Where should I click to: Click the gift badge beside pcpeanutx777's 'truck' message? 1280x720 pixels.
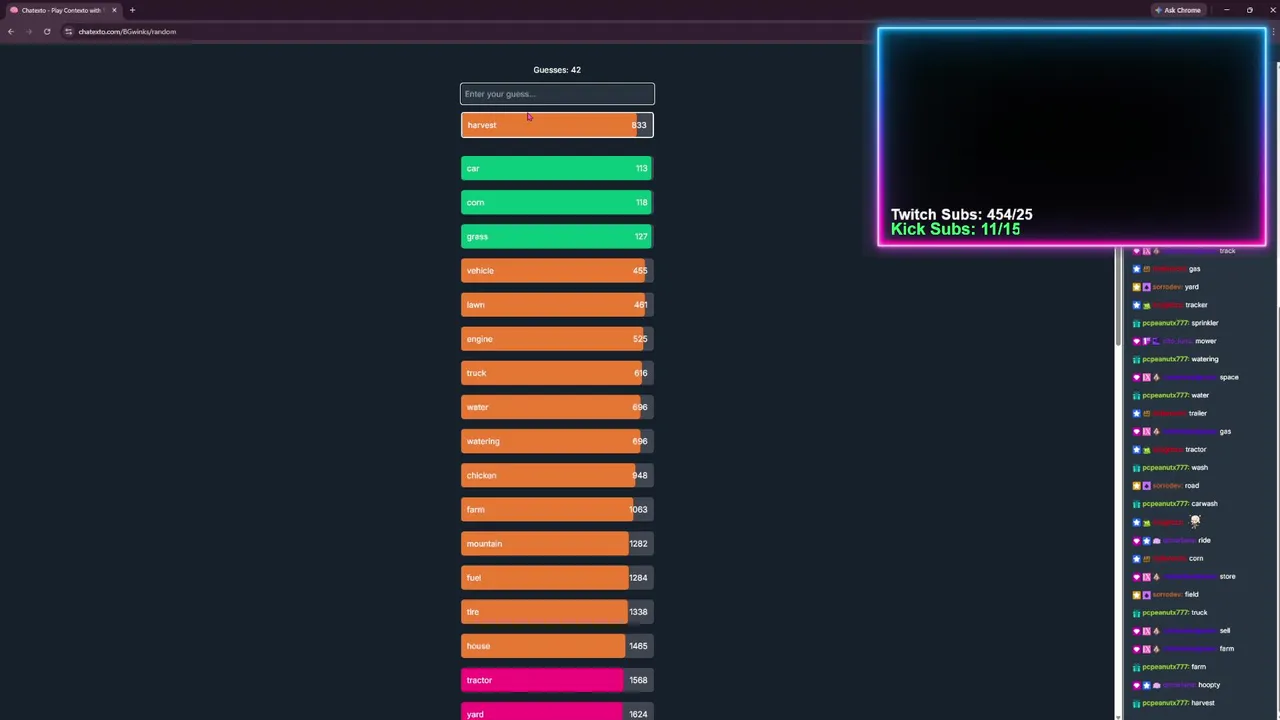point(1136,612)
